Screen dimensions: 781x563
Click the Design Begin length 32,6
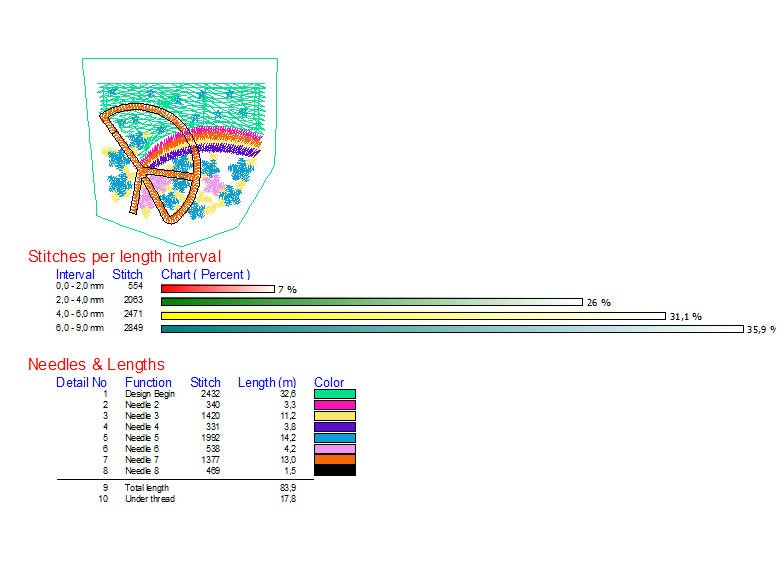288,394
